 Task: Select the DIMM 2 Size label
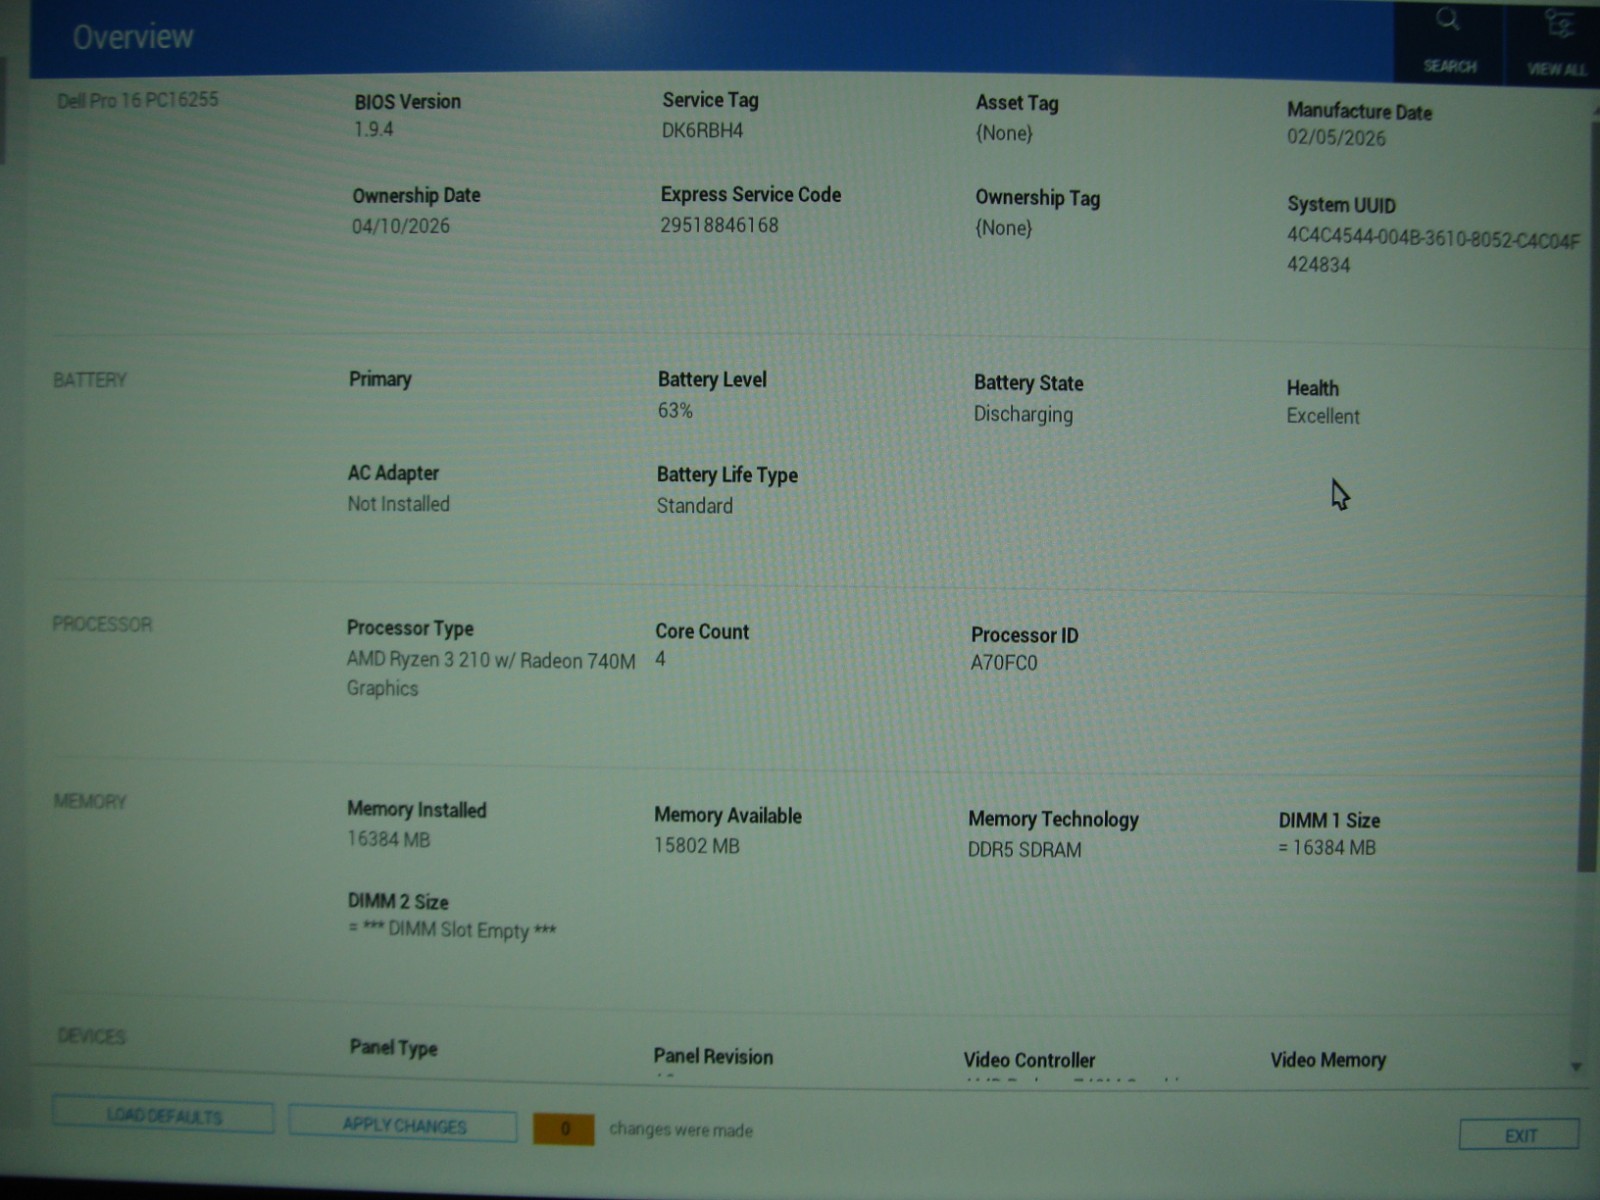398,901
